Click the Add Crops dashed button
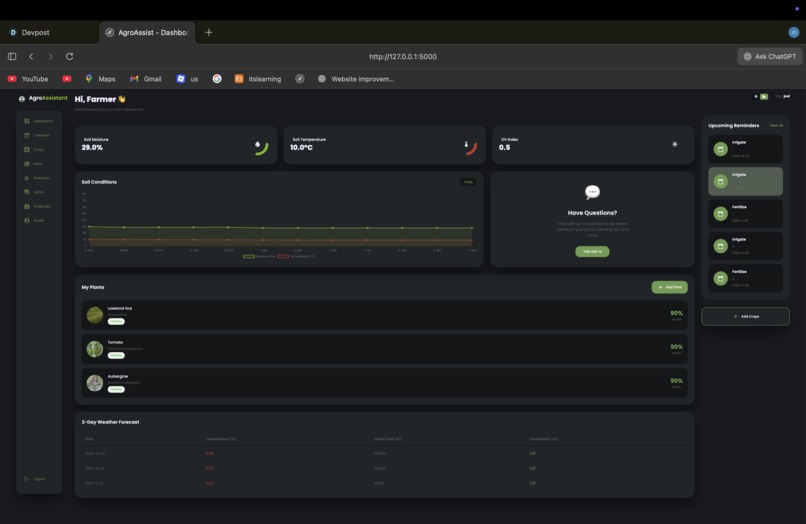 [745, 316]
